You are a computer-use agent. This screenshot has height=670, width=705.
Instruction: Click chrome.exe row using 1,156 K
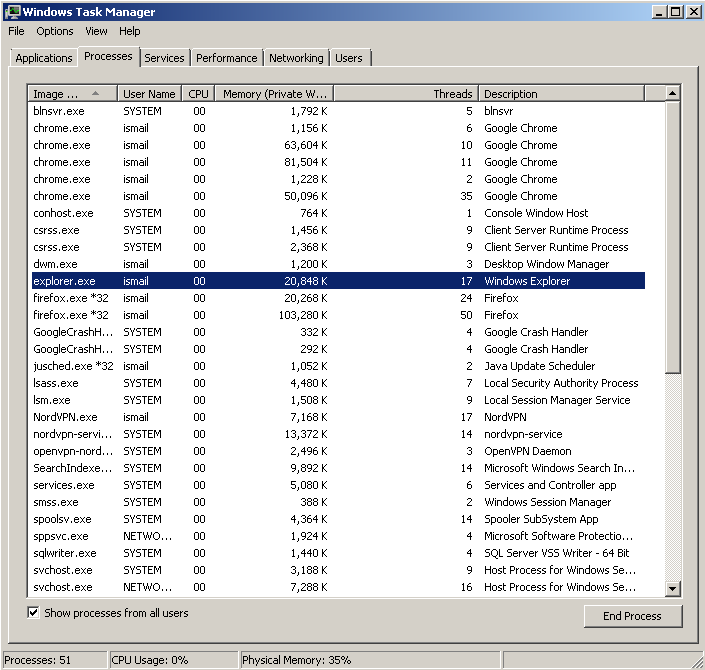(x=338, y=128)
